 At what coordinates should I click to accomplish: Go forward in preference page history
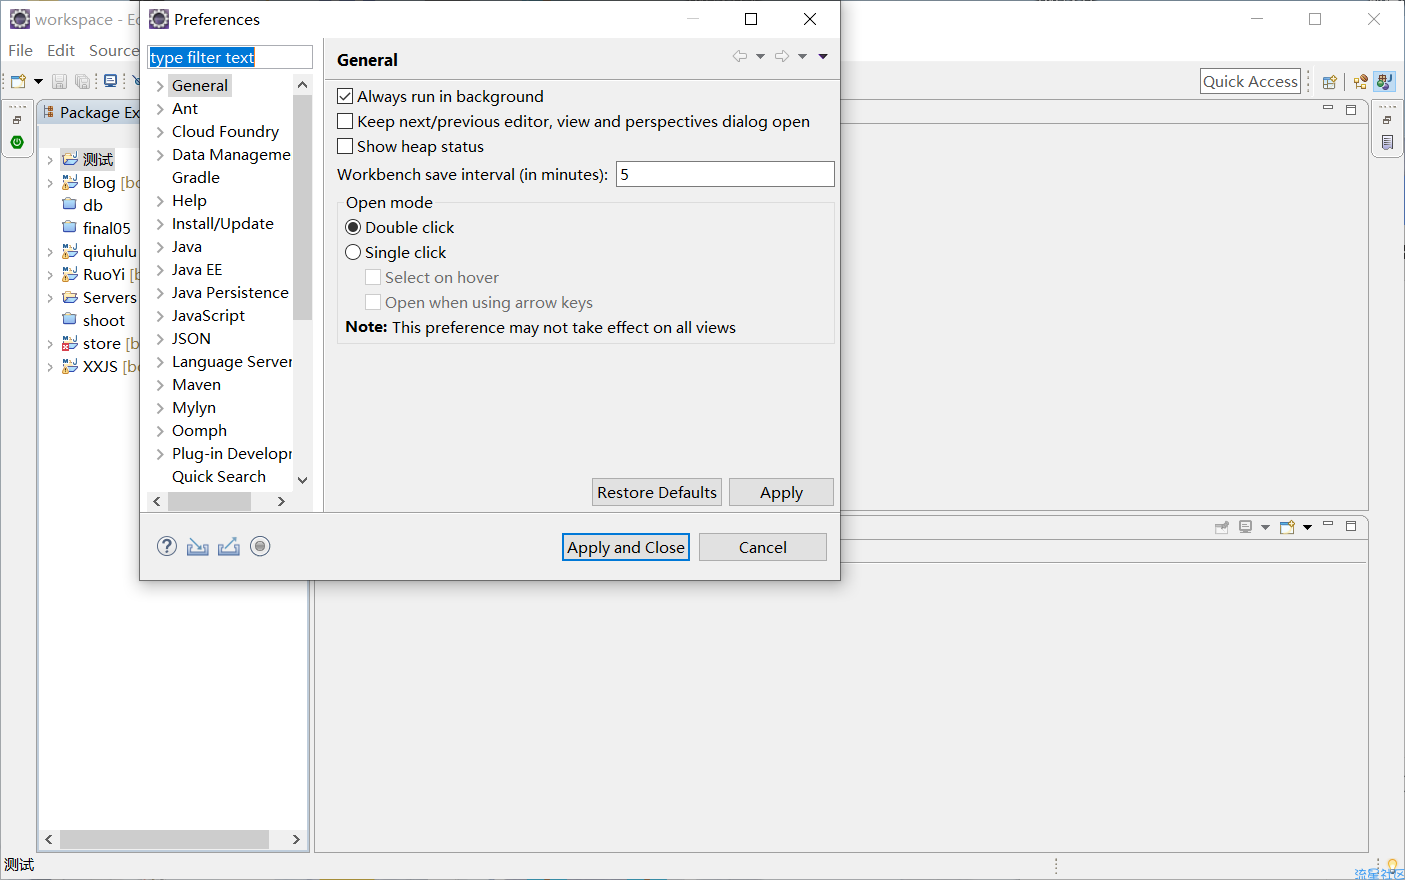[782, 56]
